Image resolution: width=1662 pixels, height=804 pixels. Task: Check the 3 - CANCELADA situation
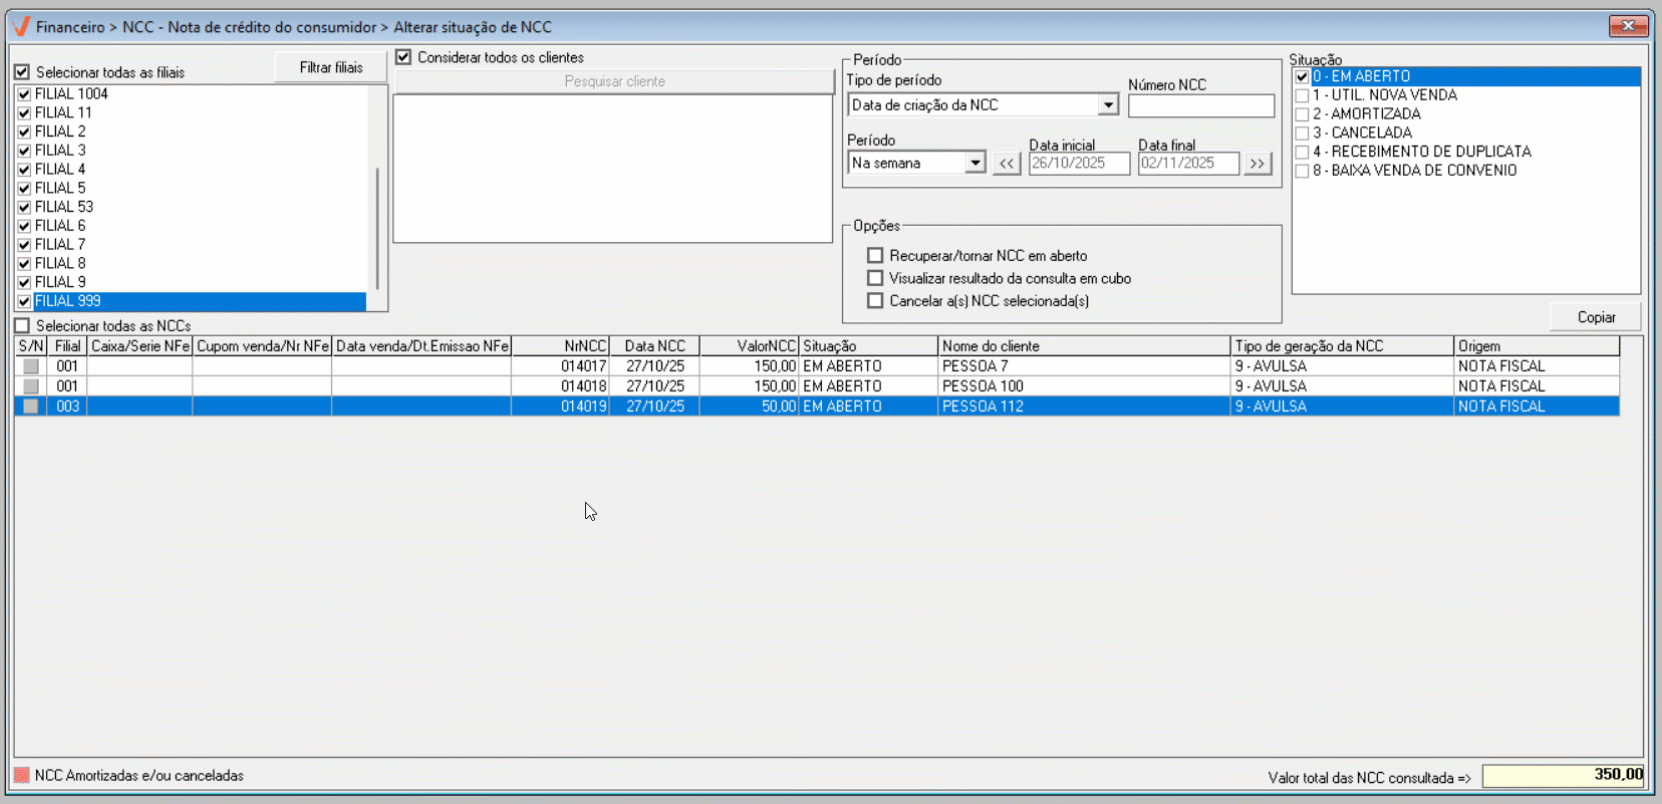coord(1302,133)
